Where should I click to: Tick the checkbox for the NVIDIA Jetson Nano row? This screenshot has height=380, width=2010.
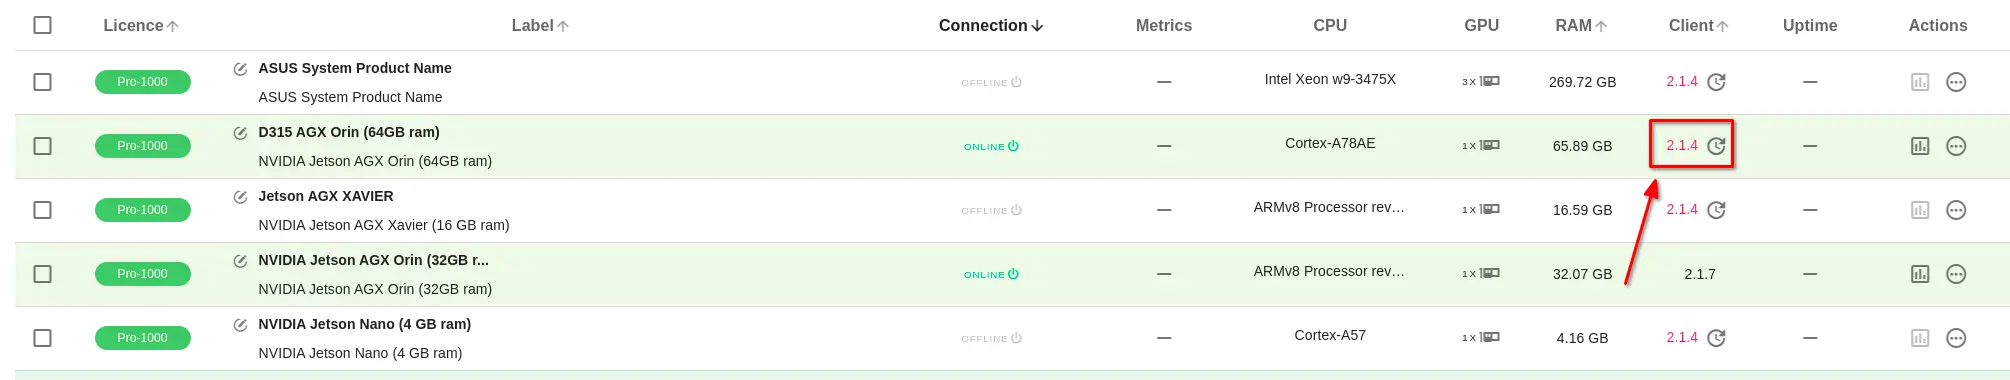(42, 338)
